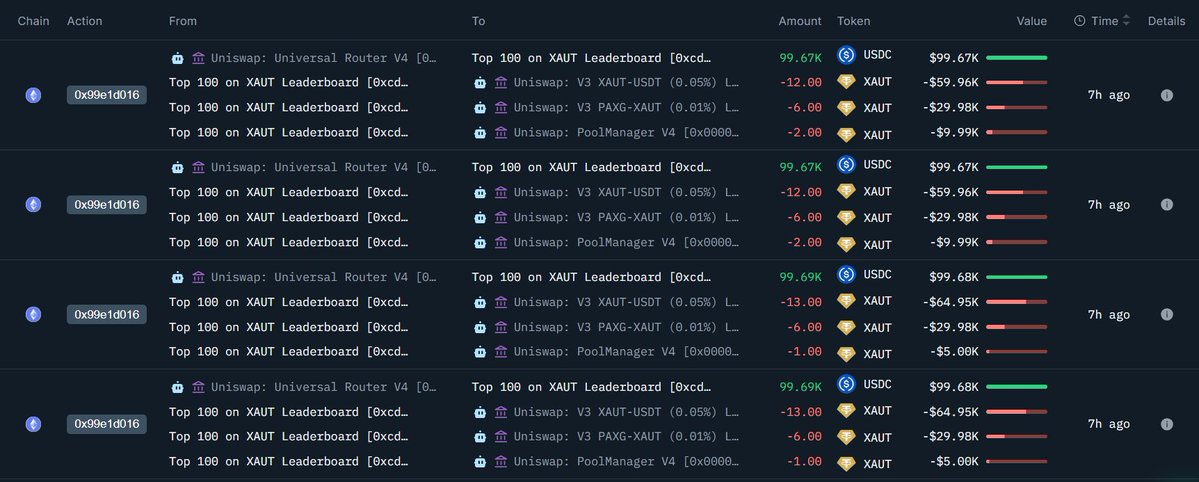Click the 99.67K amount in second group
The height and width of the screenshot is (482, 1199).
pyautogui.click(x=801, y=167)
